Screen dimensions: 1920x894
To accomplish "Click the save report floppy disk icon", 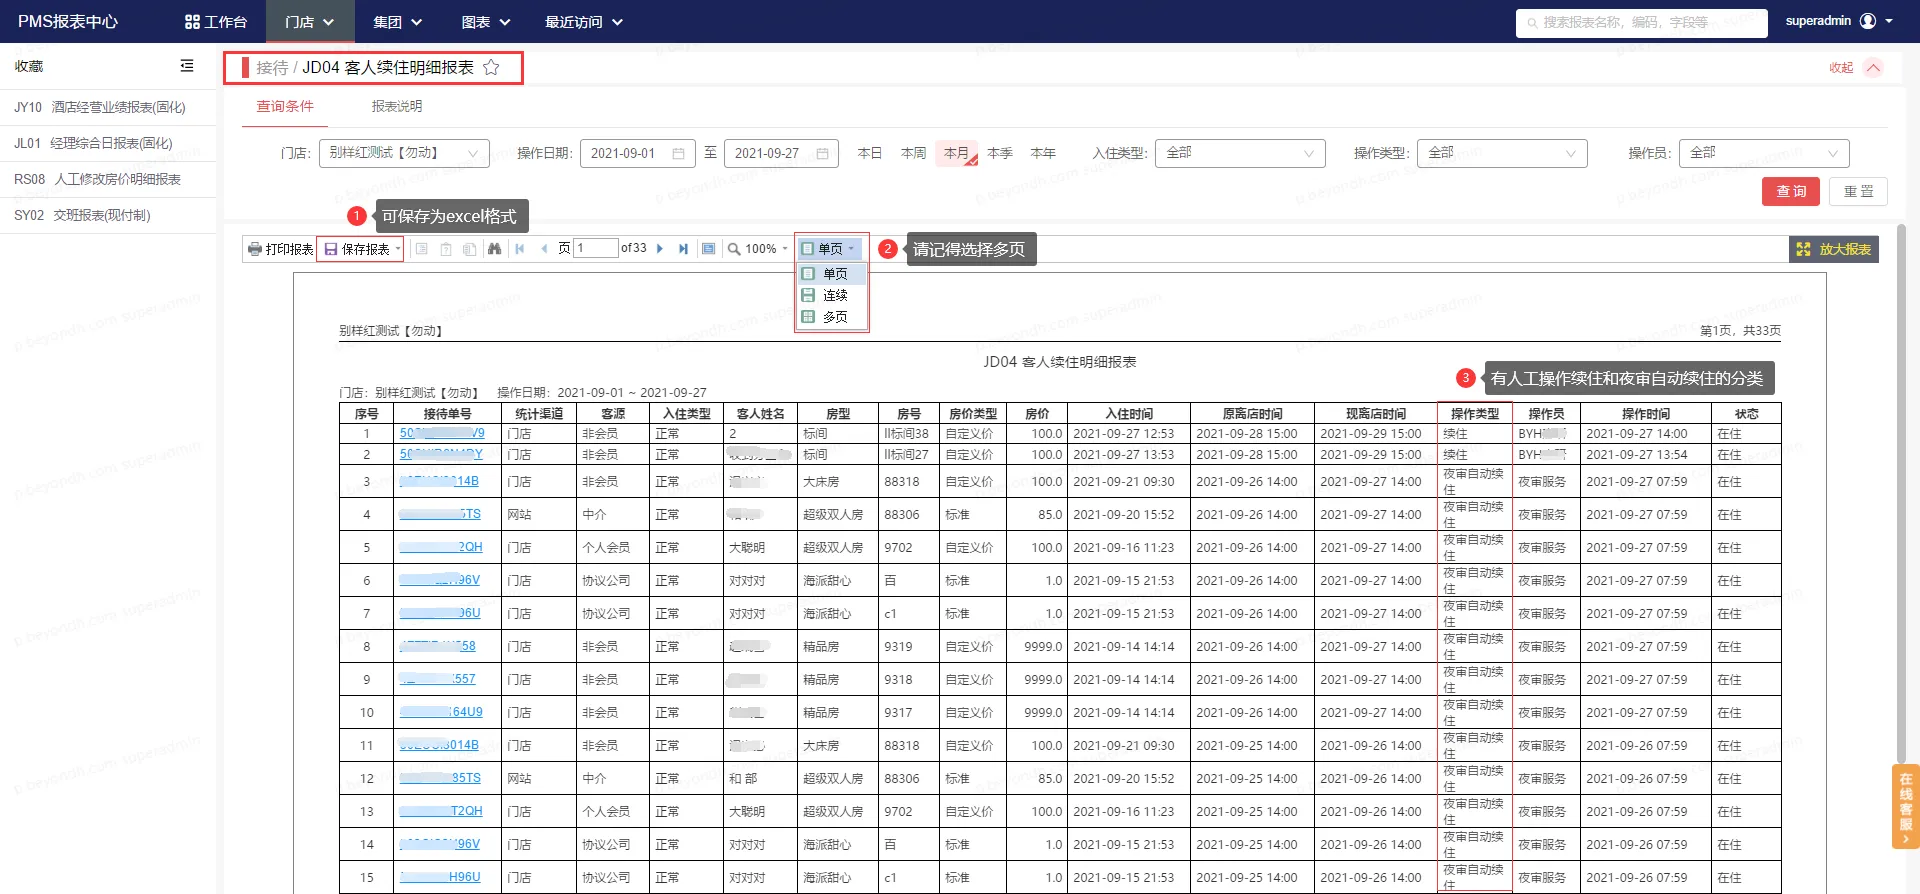I will [x=331, y=249].
